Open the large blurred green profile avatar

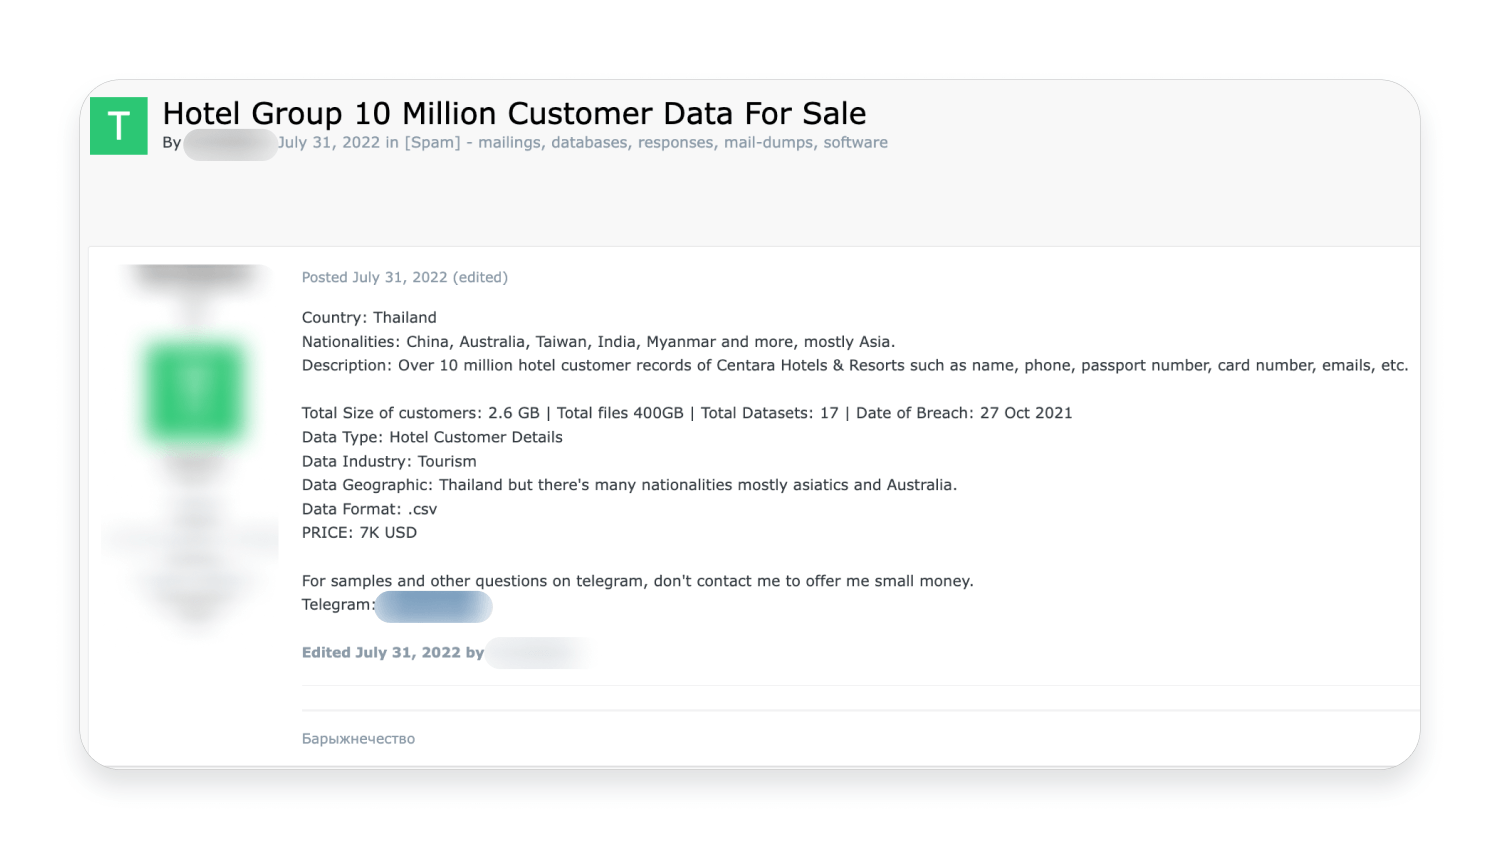point(195,391)
